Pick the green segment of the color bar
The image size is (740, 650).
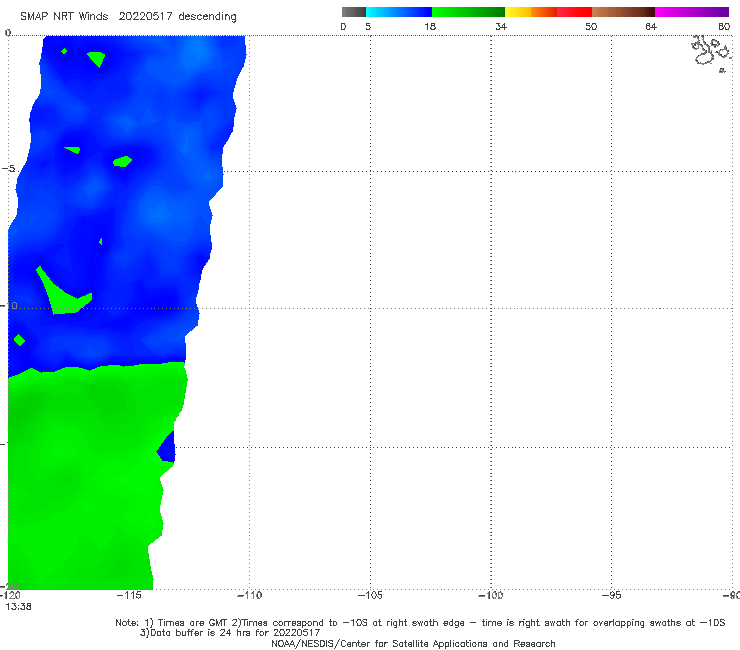(x=468, y=12)
